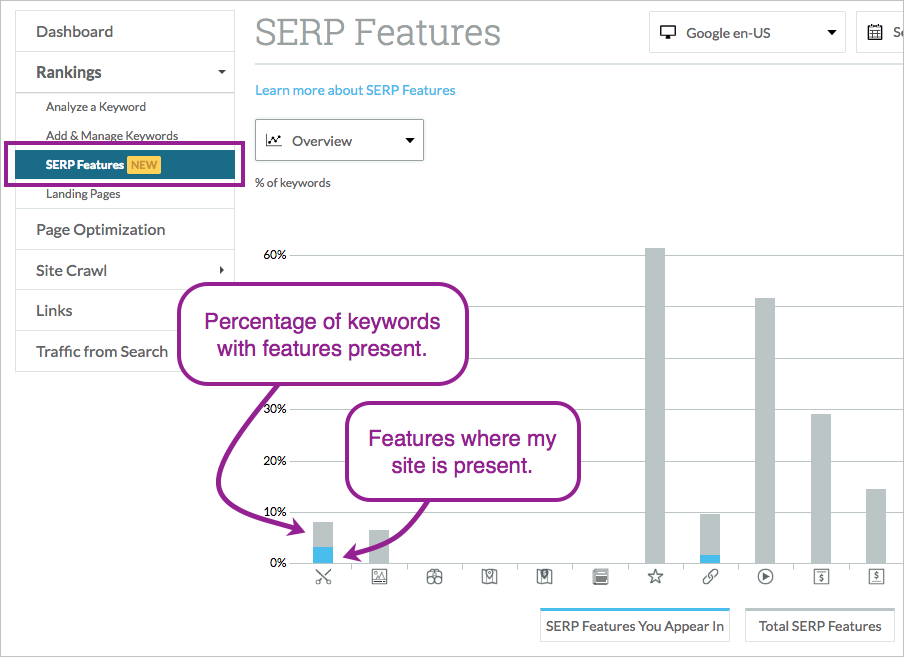Open the Google en-US engine dropdown
The height and width of the screenshot is (657, 904).
tap(746, 32)
